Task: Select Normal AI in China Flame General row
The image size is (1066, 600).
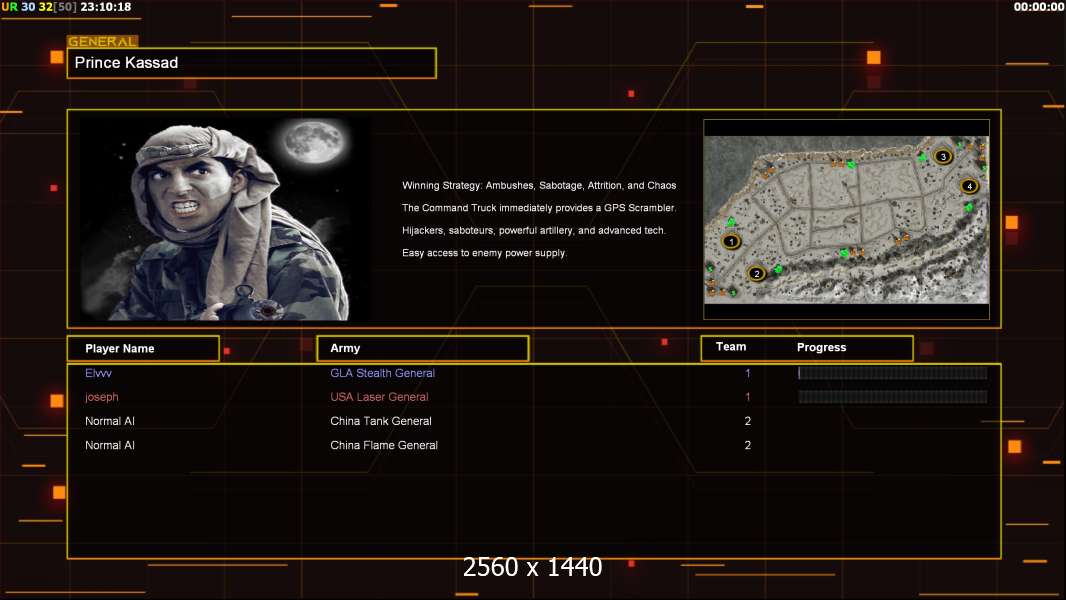Action: (x=109, y=445)
